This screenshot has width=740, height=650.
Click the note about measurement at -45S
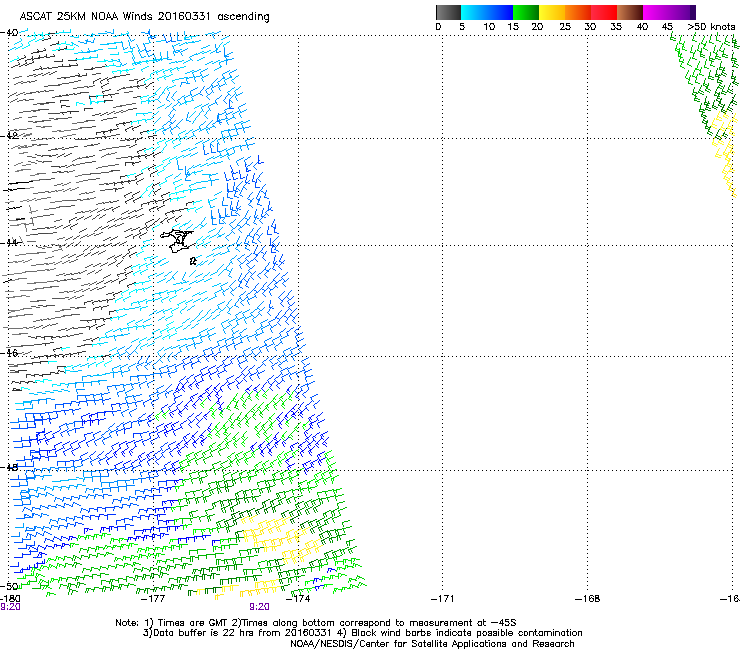pyautogui.click(x=374, y=623)
